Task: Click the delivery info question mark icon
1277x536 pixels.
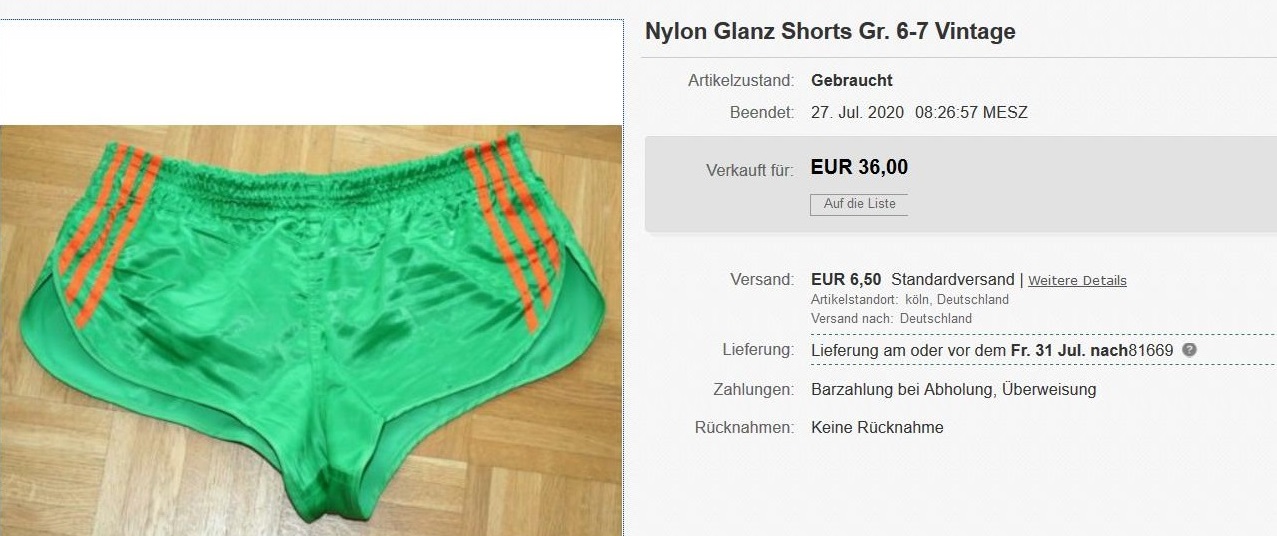Action: point(1189,350)
